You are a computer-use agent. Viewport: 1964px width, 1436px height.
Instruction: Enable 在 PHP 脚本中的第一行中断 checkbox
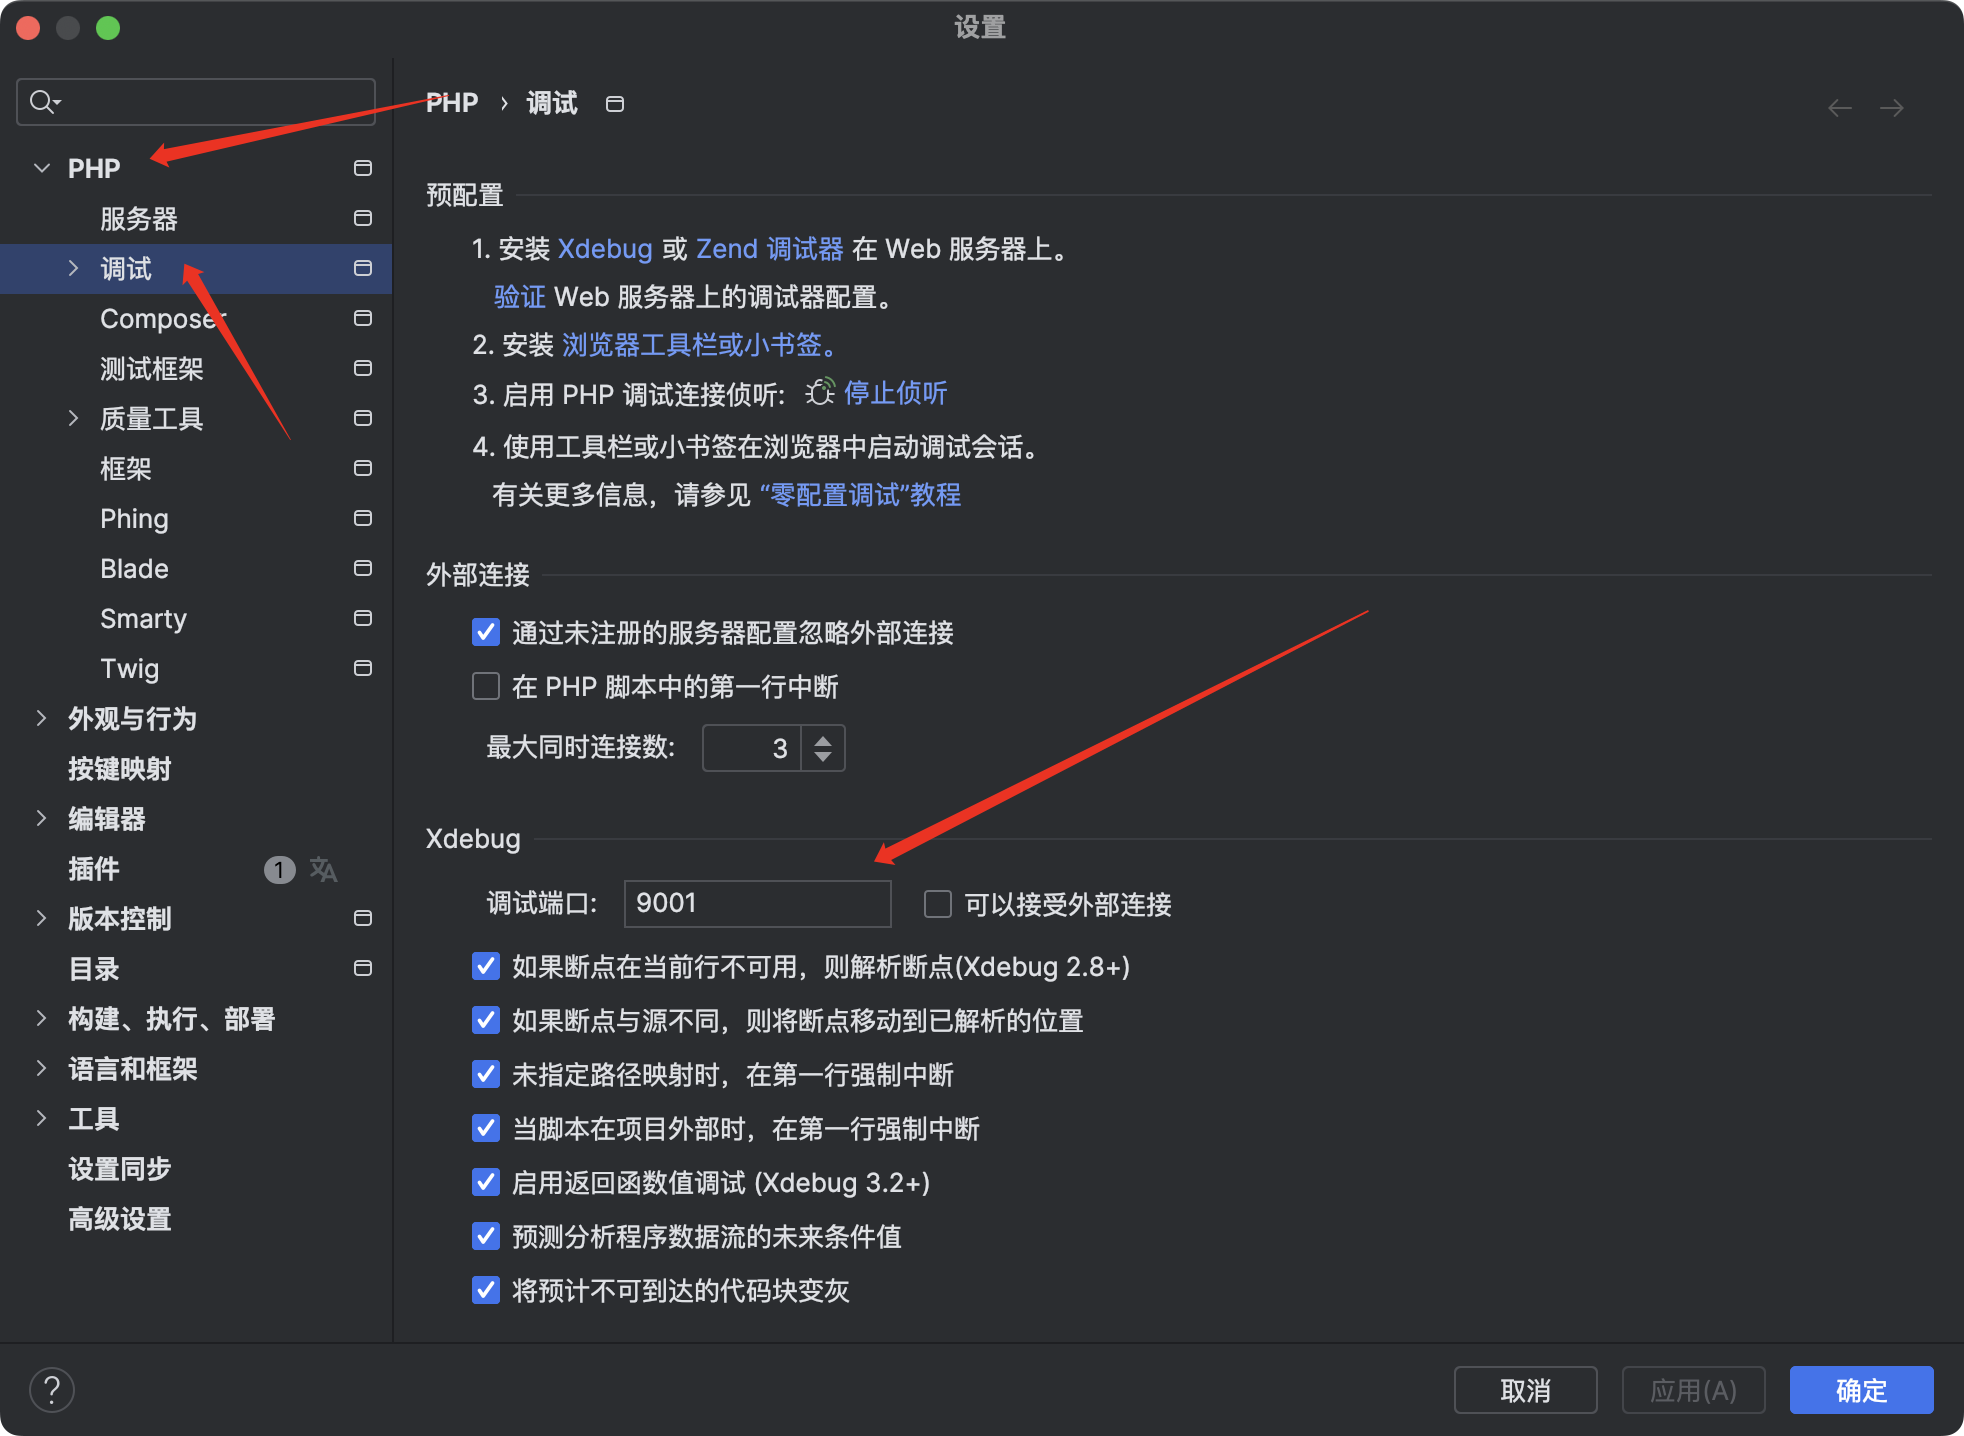pyautogui.click(x=486, y=687)
